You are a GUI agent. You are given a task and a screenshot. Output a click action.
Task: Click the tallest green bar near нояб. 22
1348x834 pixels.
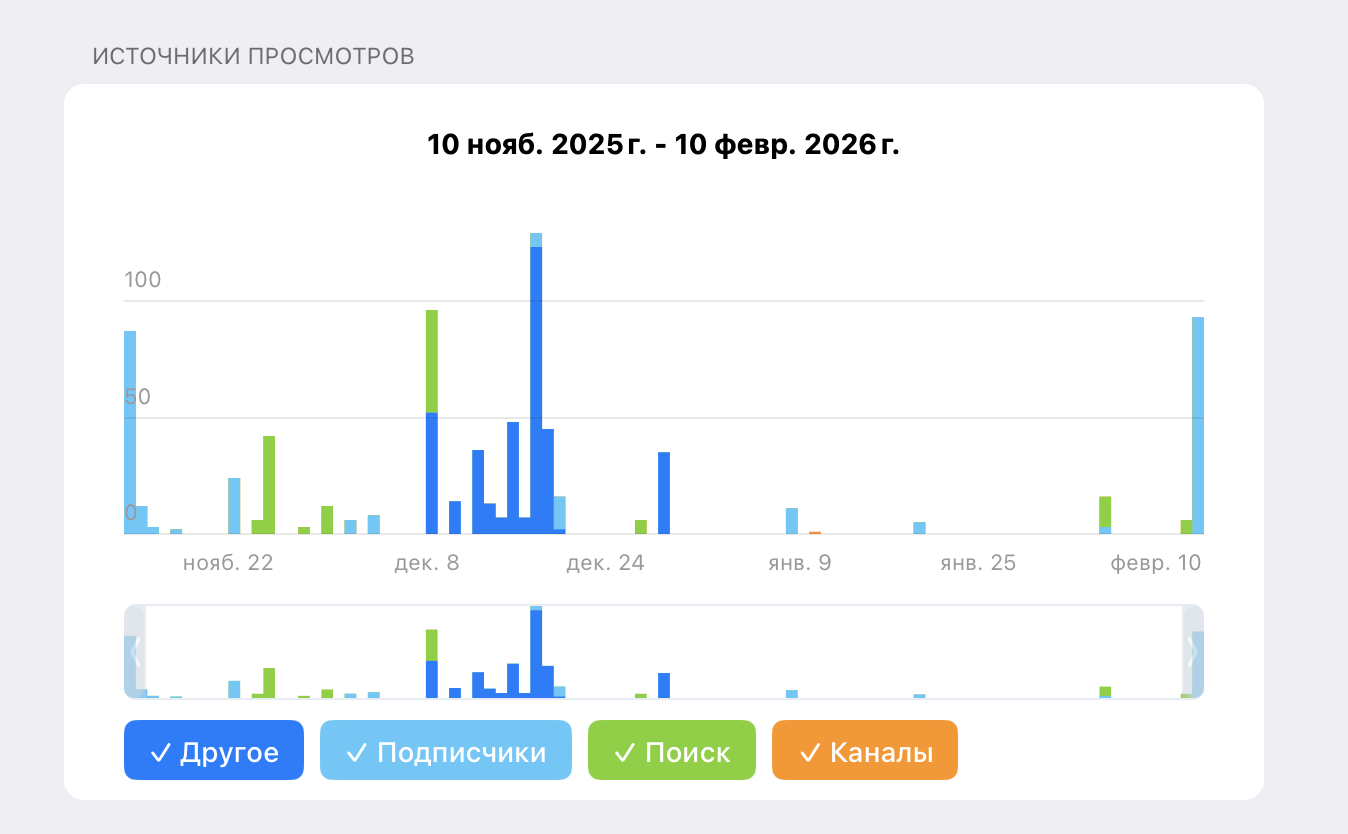(x=269, y=485)
